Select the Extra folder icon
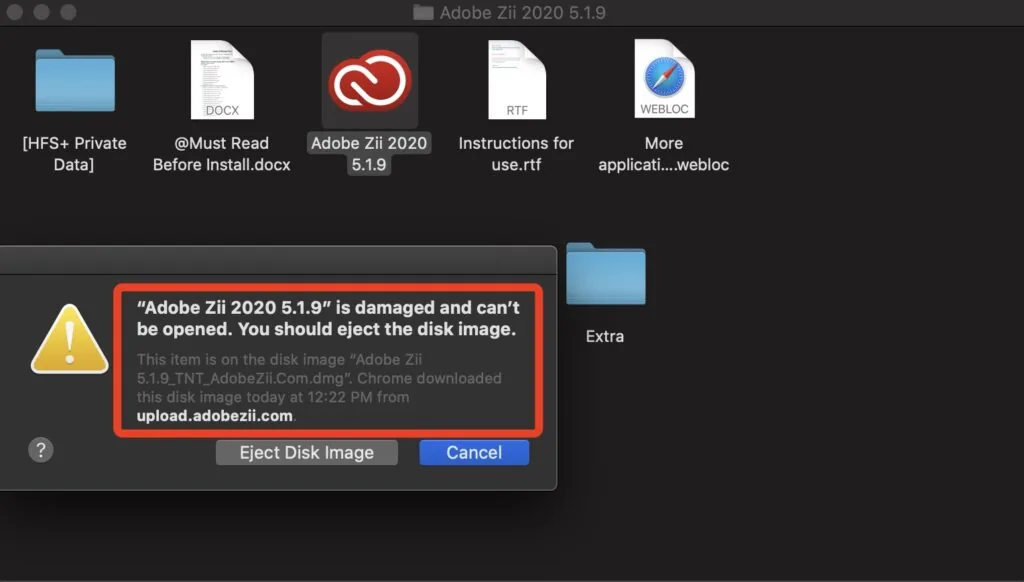Screen dimensions: 1024x582 tap(605, 274)
